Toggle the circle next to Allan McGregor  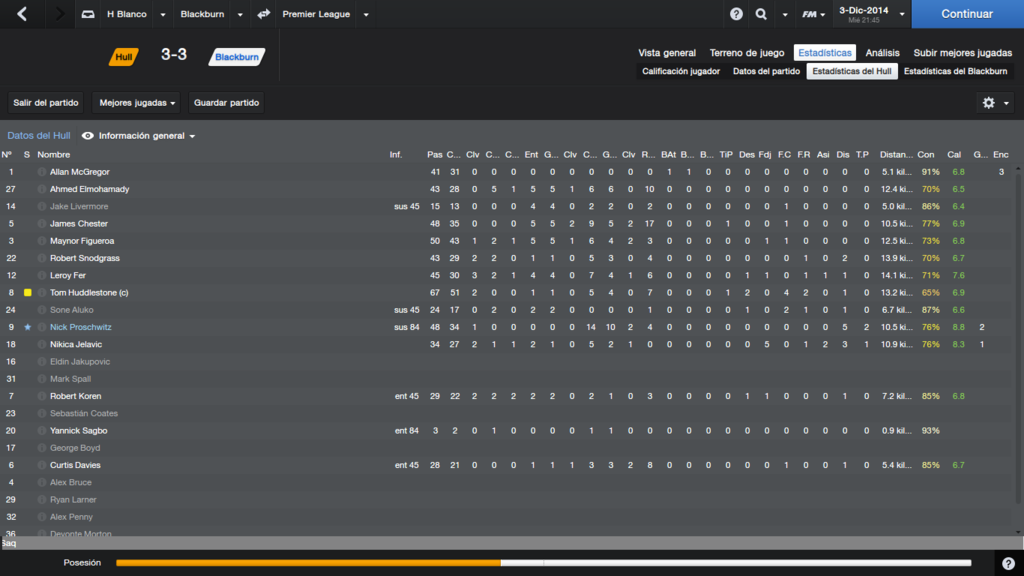42,172
